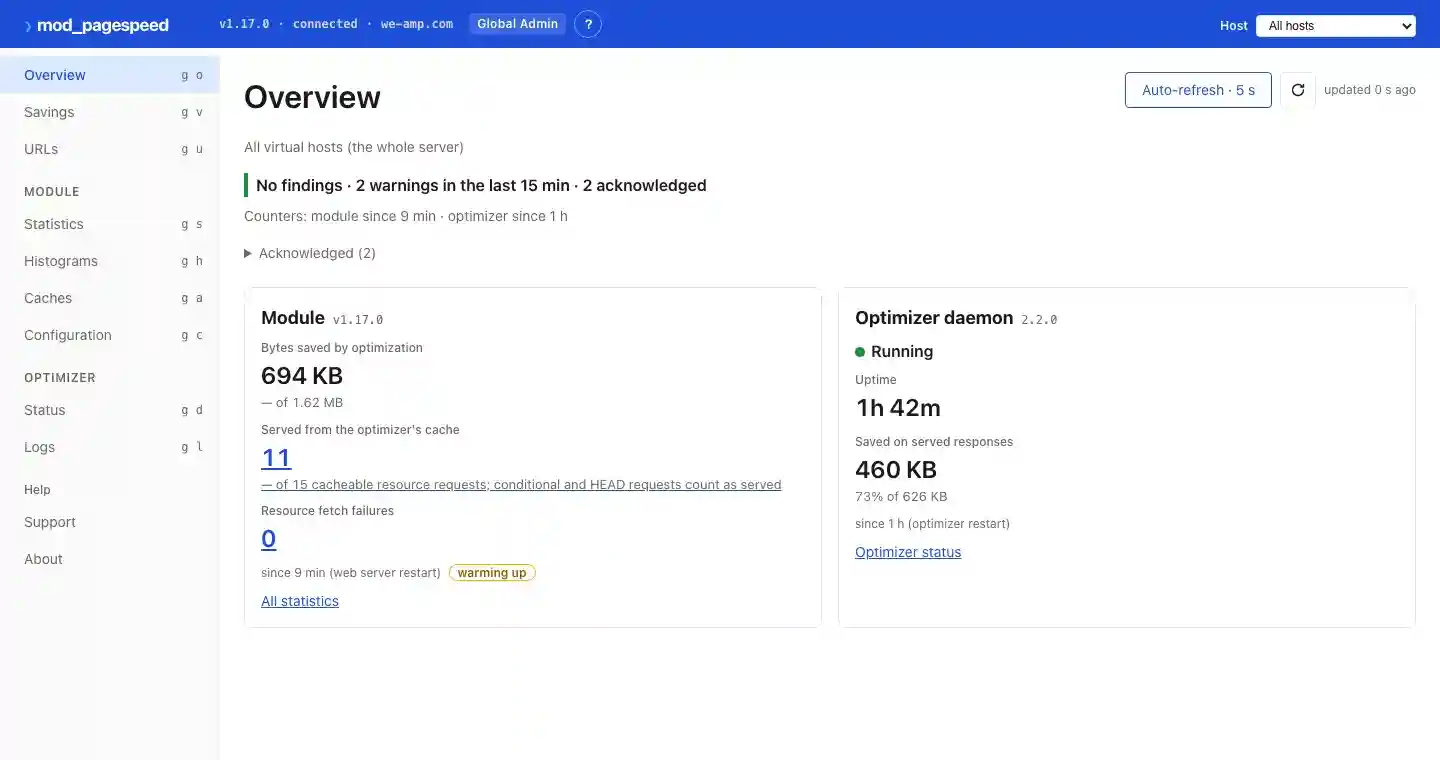Expand the Acknowledged (2) disclosure
Viewport: 1440px width, 760px height.
310,253
